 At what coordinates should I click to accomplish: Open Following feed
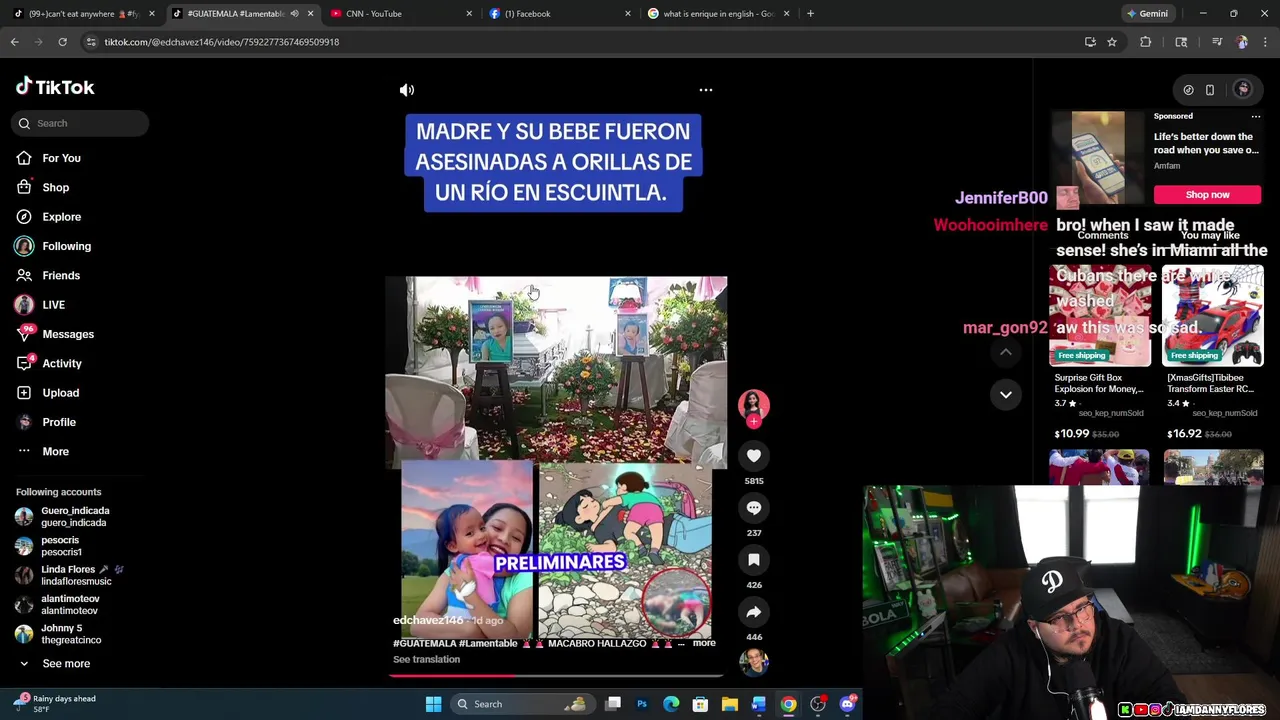66,246
